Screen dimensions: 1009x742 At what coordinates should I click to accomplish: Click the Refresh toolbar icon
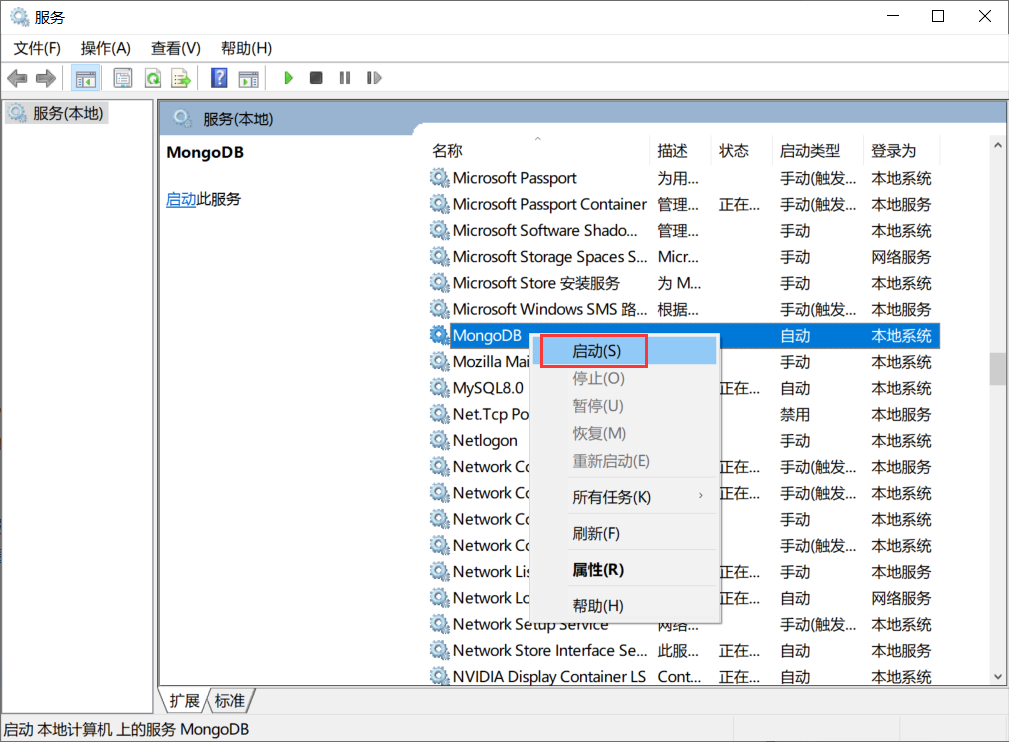click(x=153, y=79)
